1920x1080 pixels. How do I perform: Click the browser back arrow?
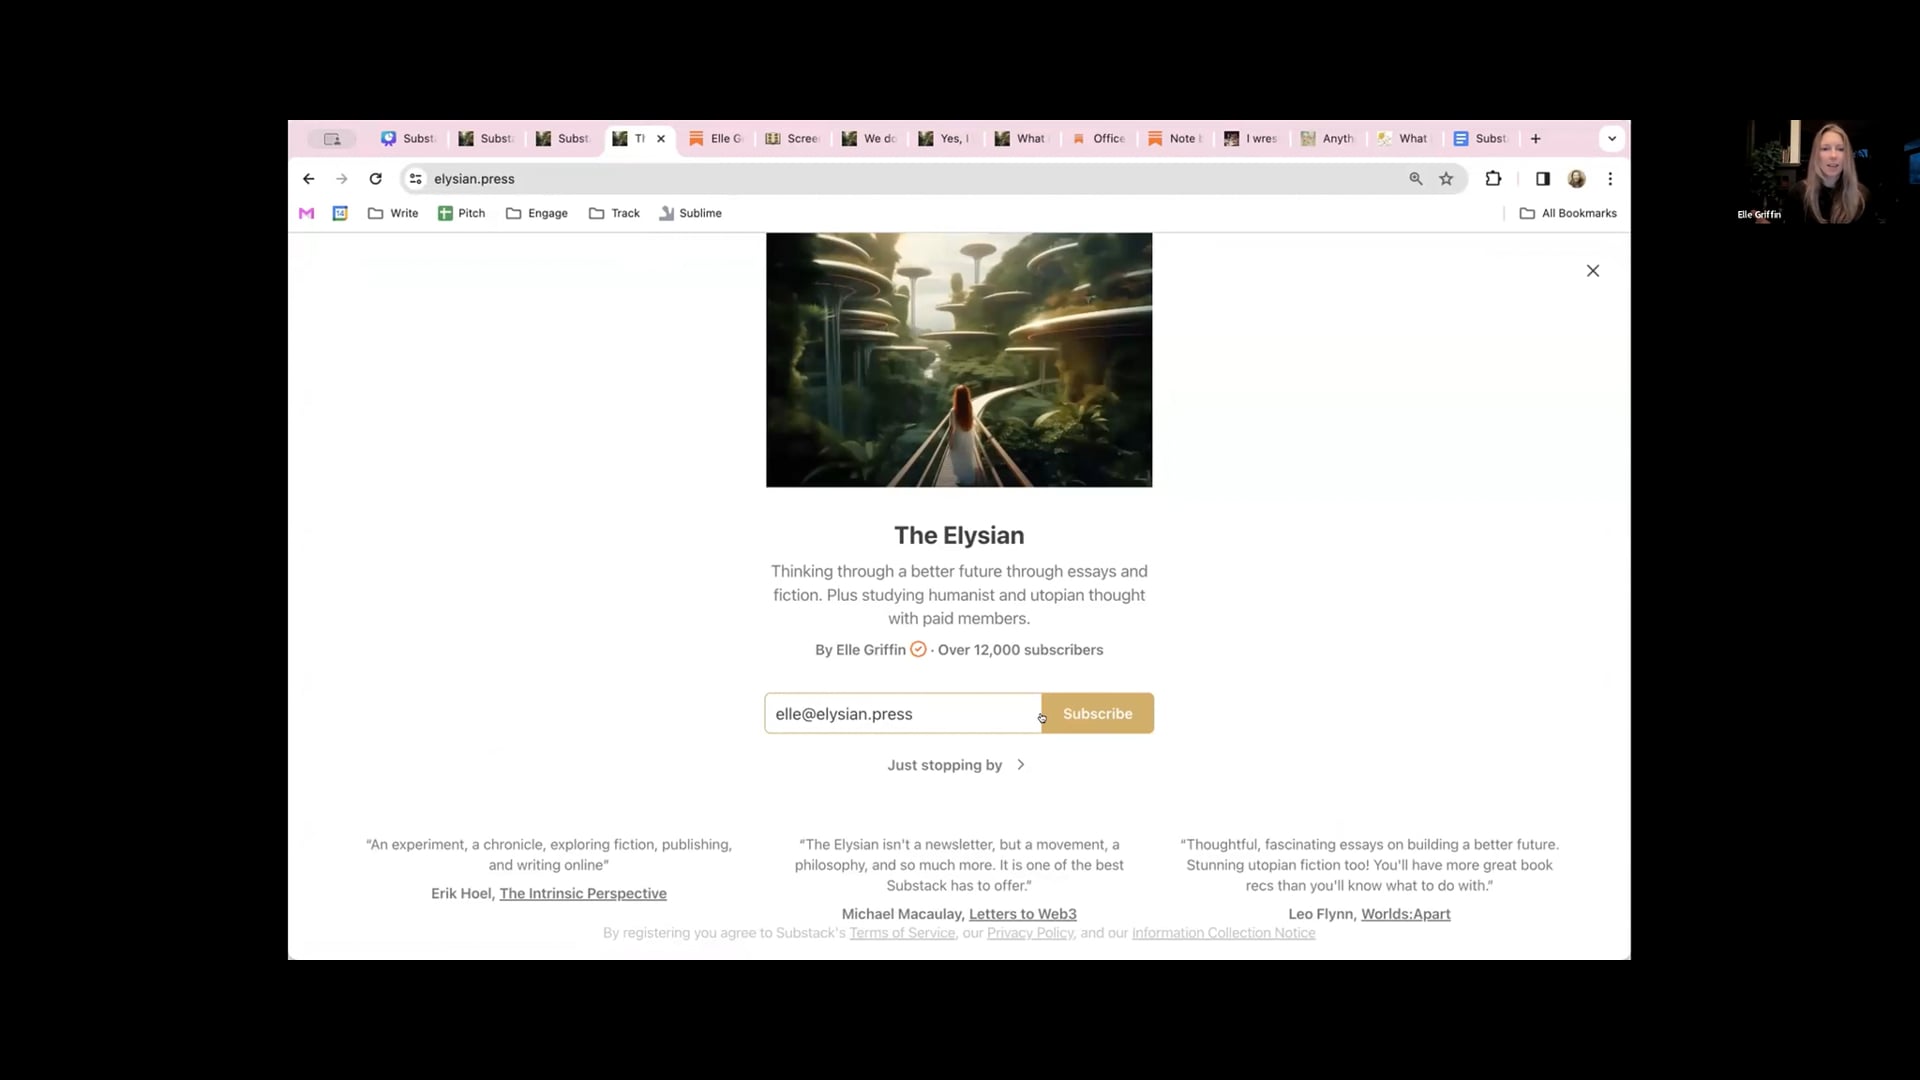coord(308,179)
